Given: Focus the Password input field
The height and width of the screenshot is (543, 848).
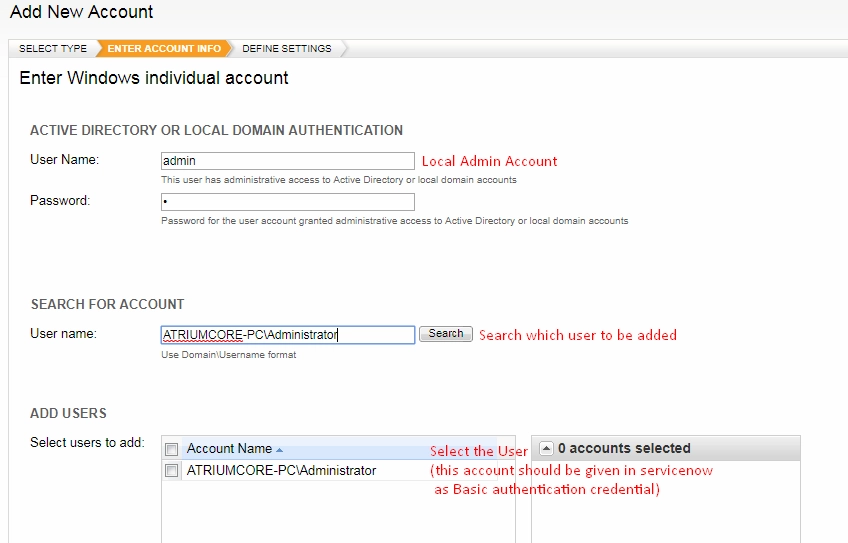Looking at the screenshot, I should coord(288,202).
